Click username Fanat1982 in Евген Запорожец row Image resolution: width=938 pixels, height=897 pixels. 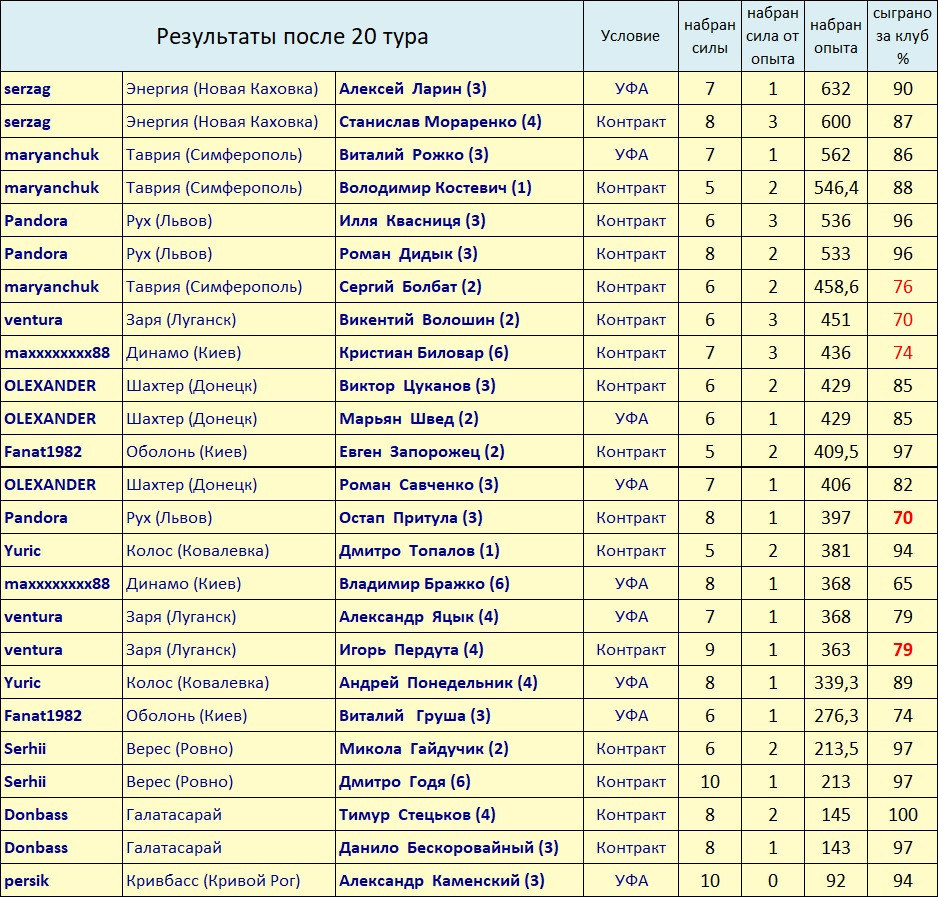coord(43,452)
